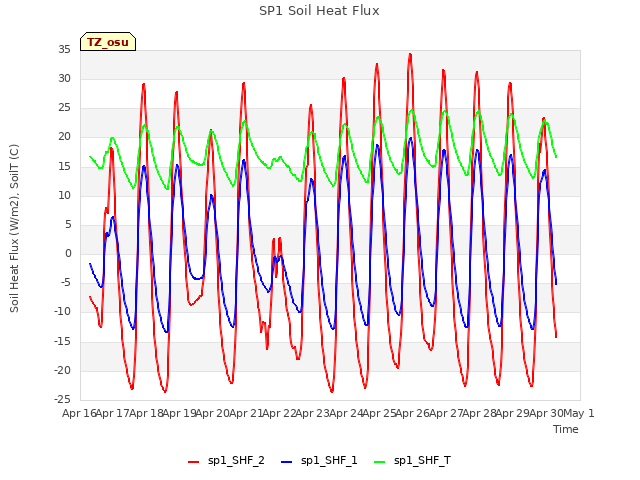The image size is (640, 480).
Task: Click the 20 y-axis tick label
Action: point(64,137)
